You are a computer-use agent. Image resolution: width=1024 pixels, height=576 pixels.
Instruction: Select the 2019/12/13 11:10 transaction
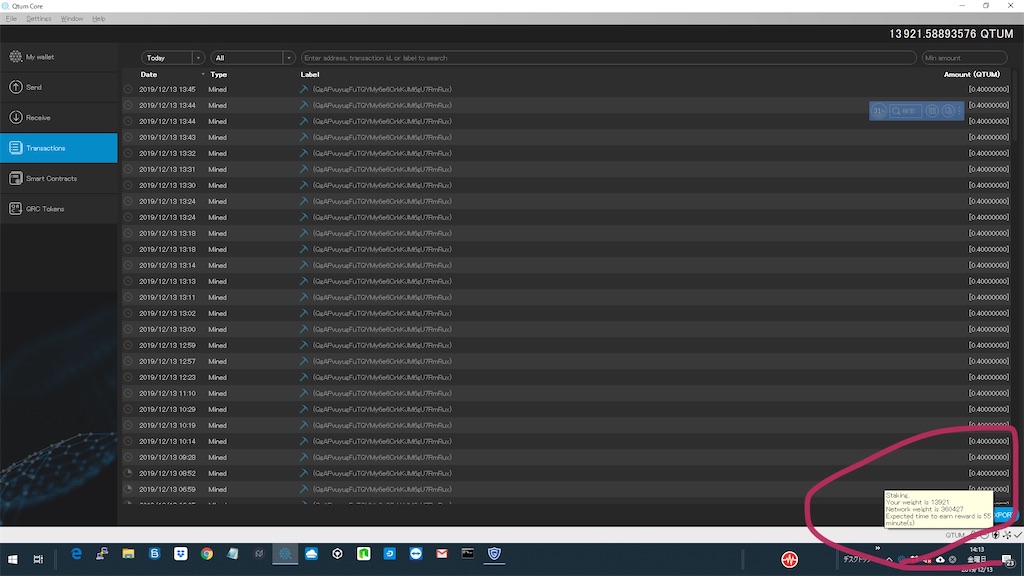[x=566, y=393]
